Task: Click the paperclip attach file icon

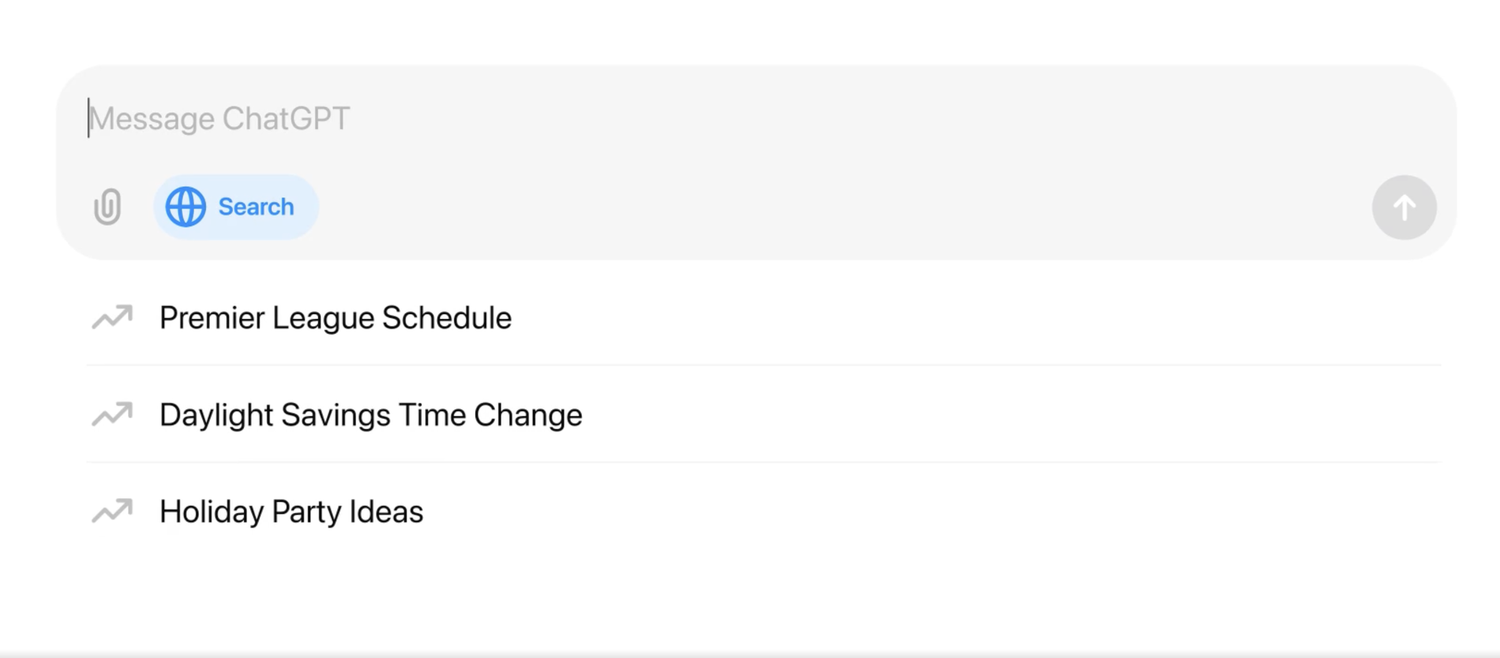Action: [x=107, y=207]
